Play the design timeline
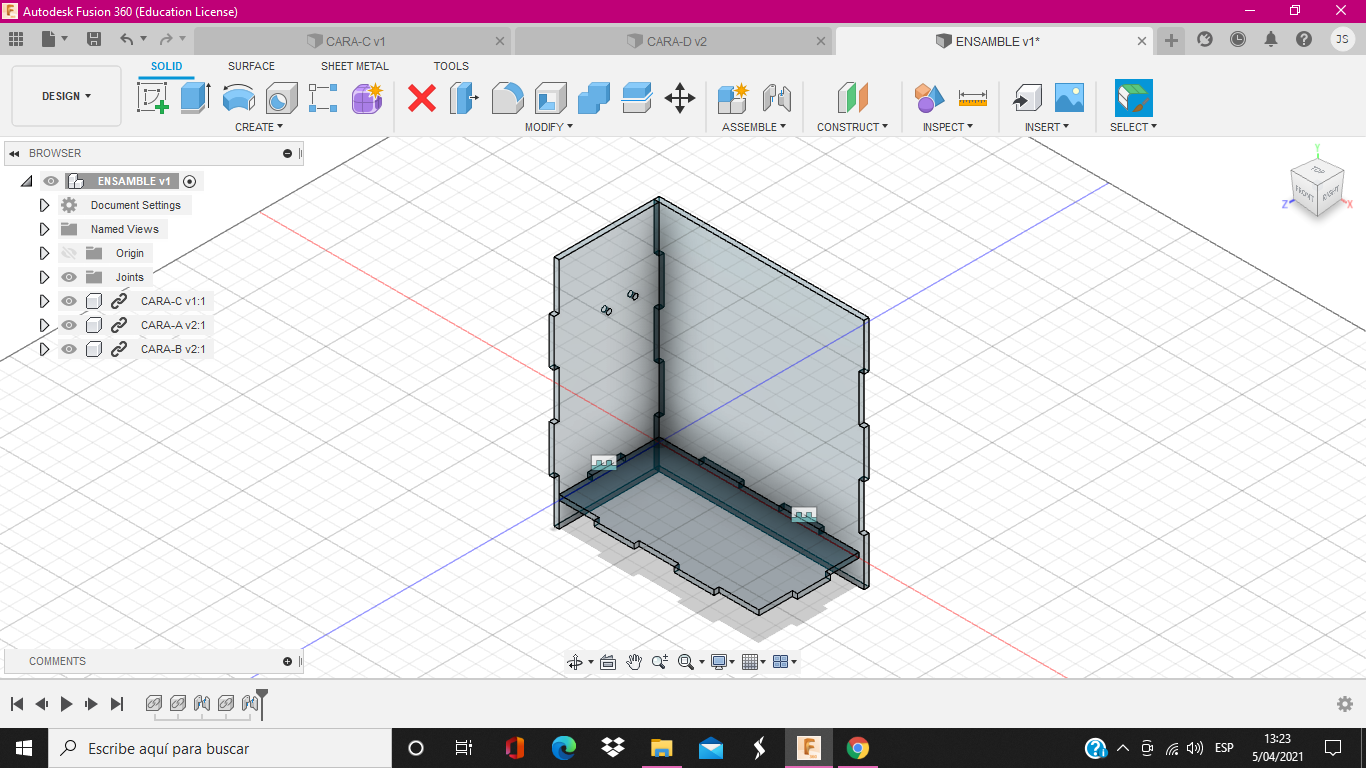Image resolution: width=1366 pixels, height=768 pixels. pos(66,704)
